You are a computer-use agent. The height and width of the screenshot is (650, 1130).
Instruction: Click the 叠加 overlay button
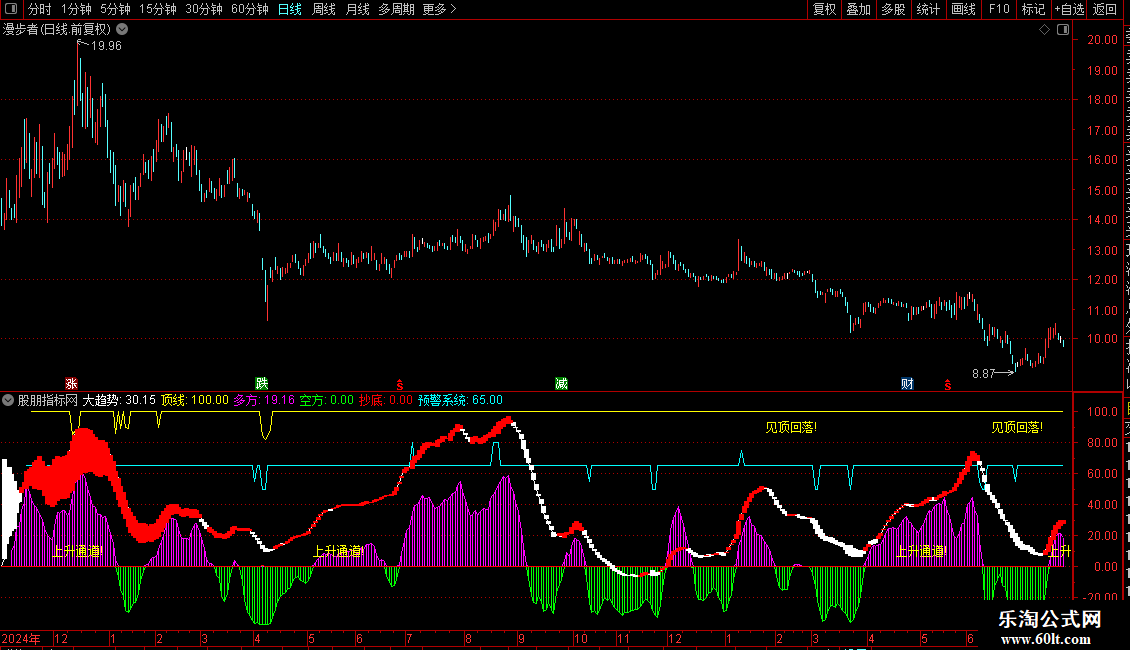point(859,9)
